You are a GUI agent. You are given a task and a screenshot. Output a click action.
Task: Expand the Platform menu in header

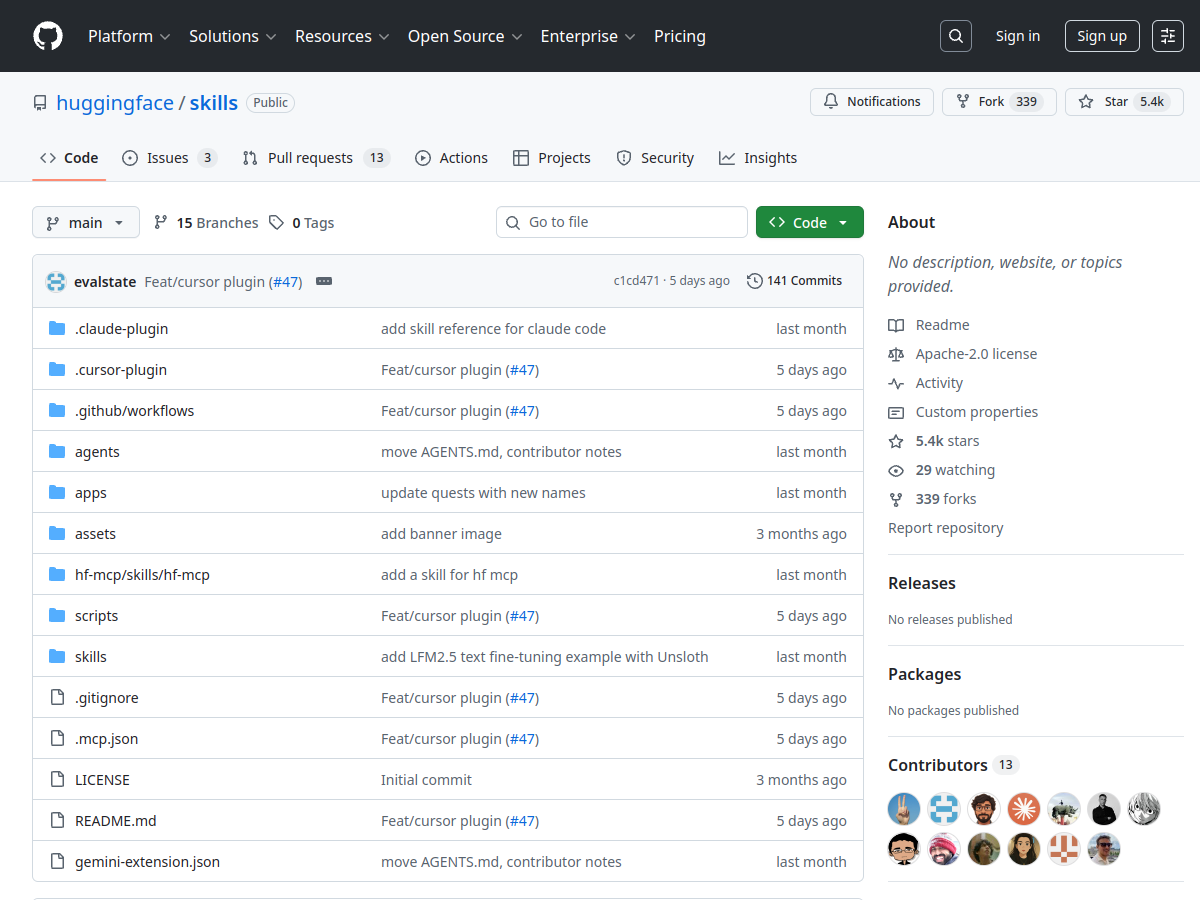tap(129, 36)
